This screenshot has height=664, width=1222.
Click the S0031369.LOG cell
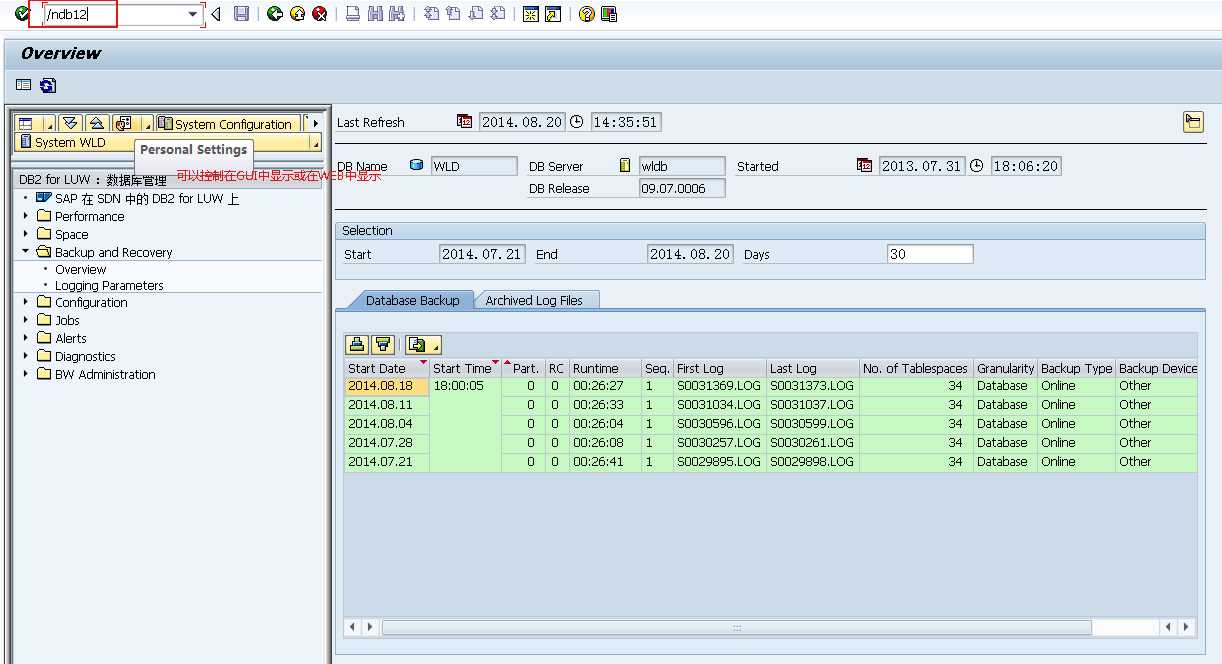(720, 386)
